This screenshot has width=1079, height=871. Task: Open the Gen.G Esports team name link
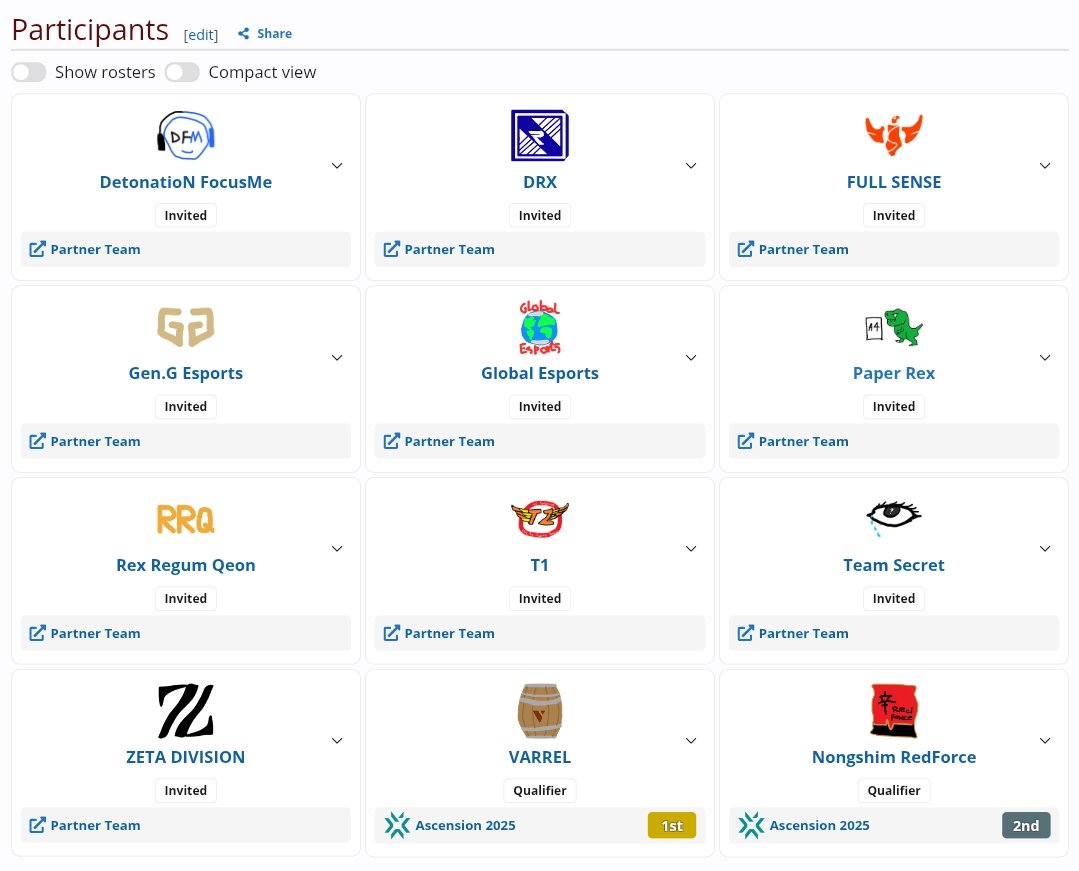186,374
